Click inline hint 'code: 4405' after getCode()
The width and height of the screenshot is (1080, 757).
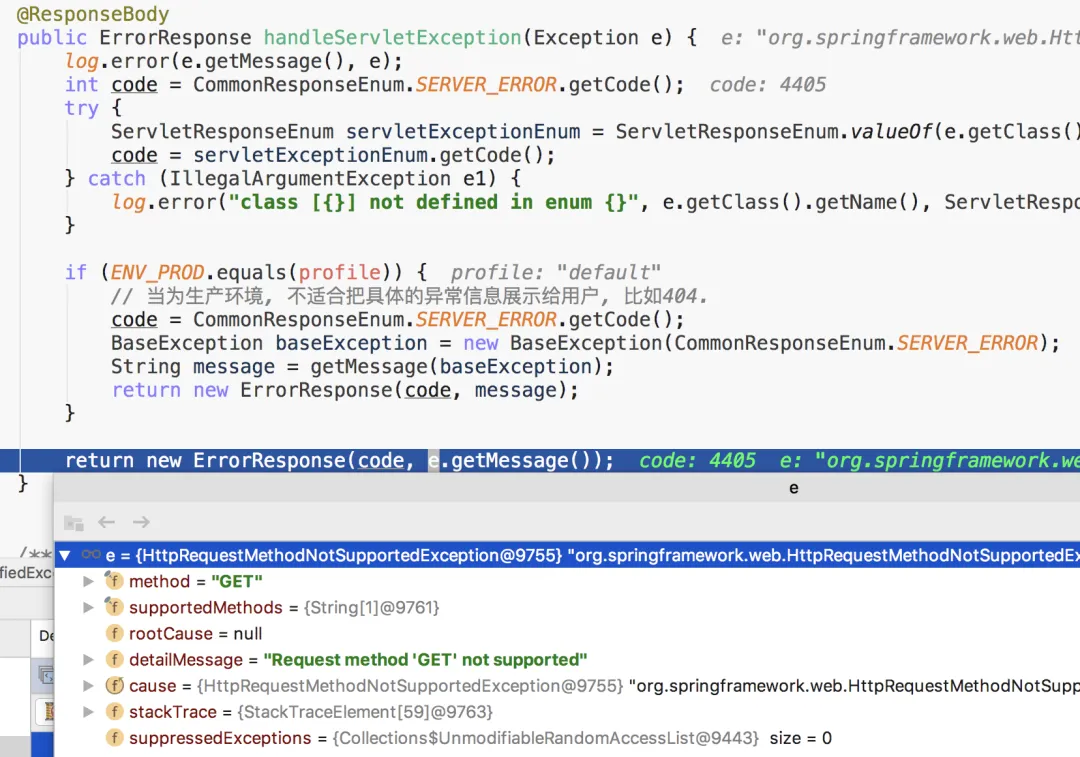coord(767,85)
